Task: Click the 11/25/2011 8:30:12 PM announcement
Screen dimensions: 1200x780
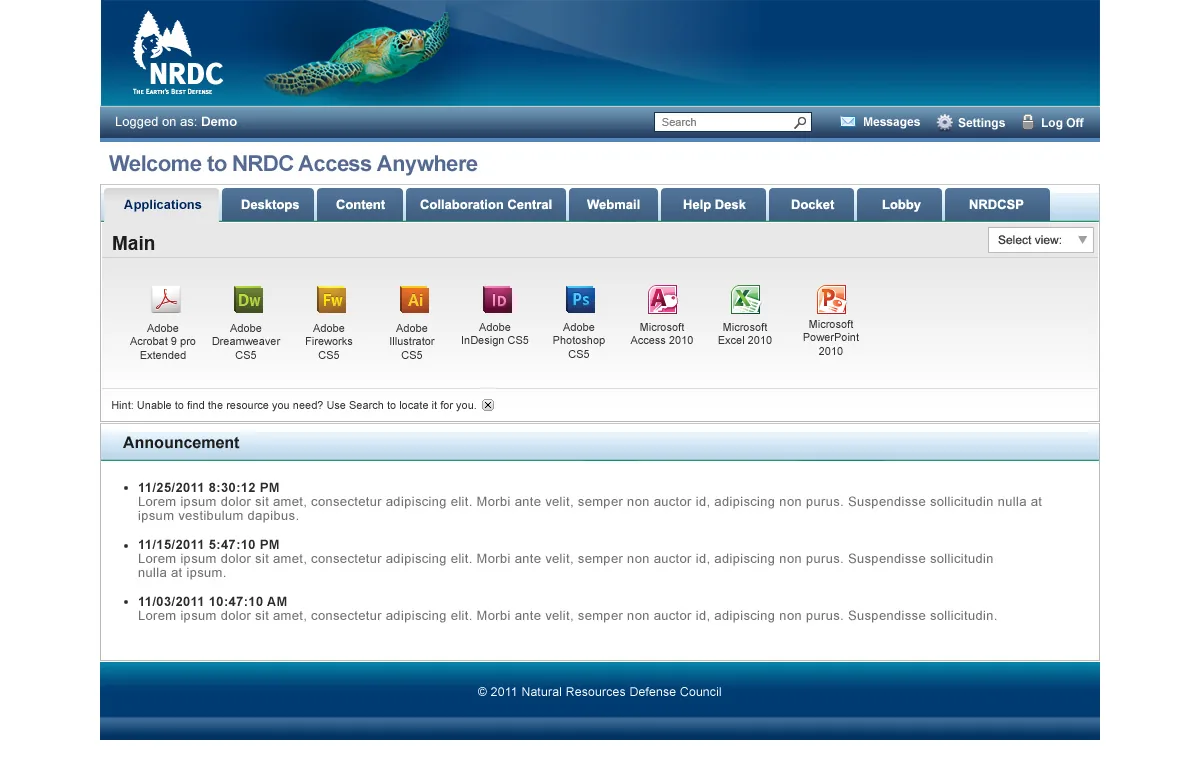Action: pyautogui.click(x=209, y=488)
